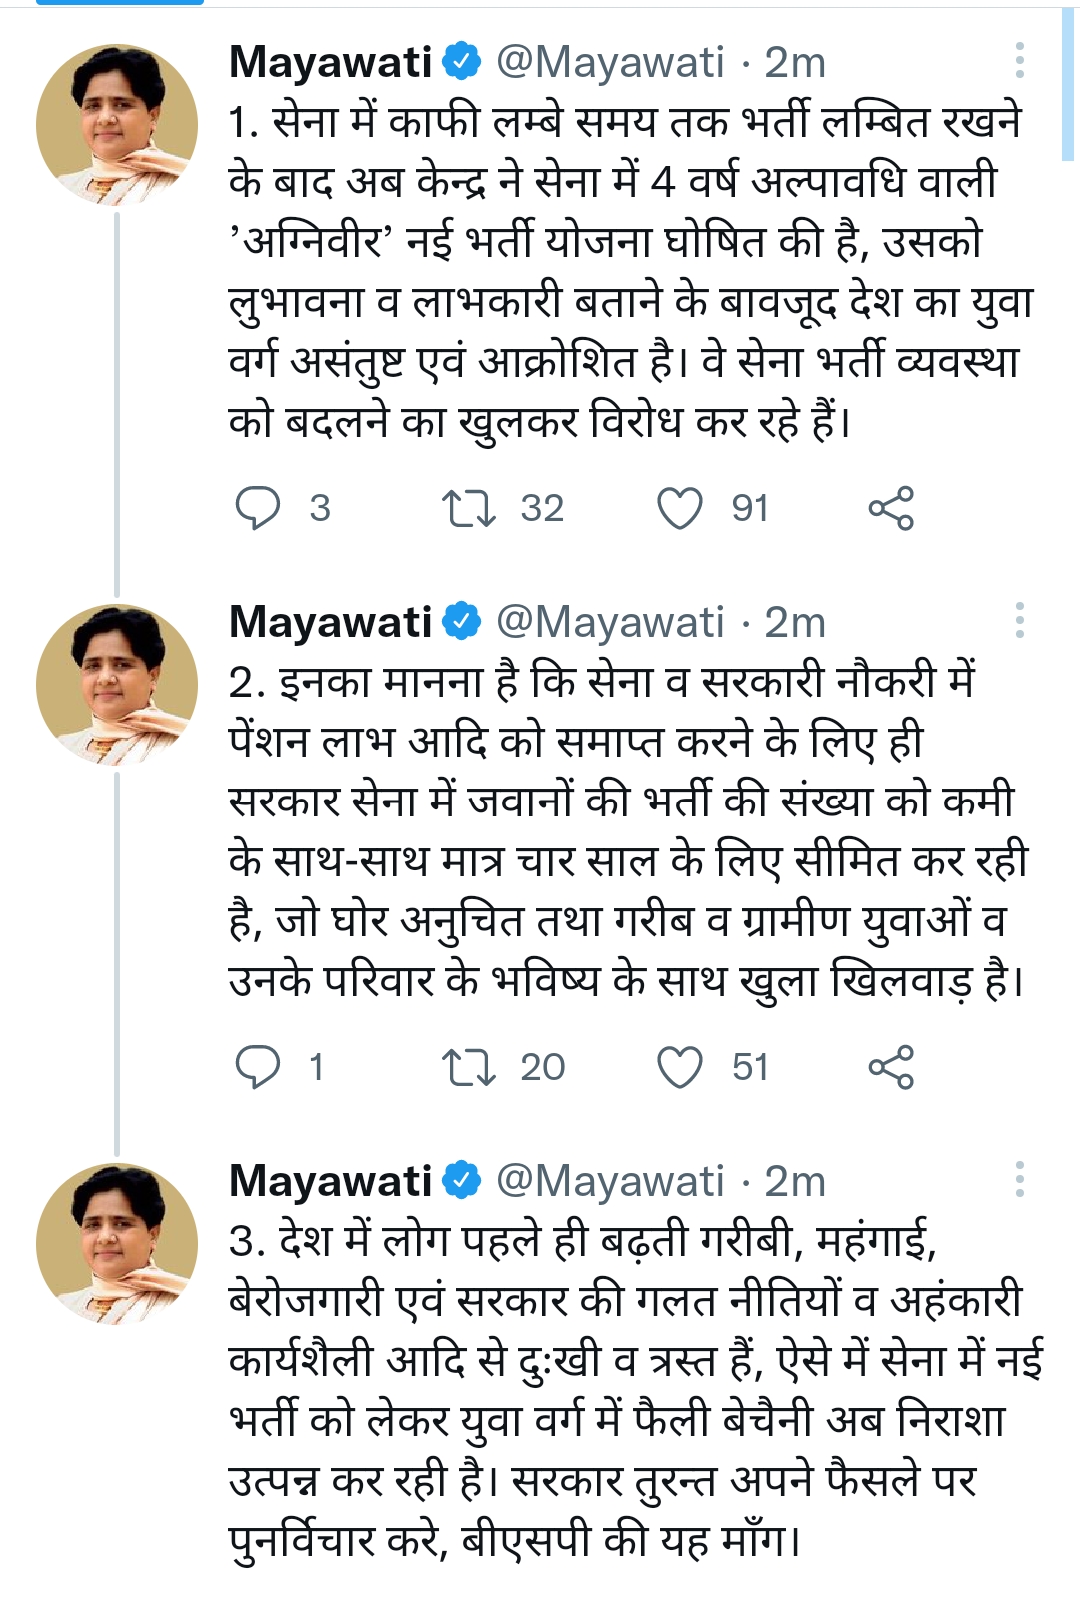Share the second tweet

click(890, 1067)
